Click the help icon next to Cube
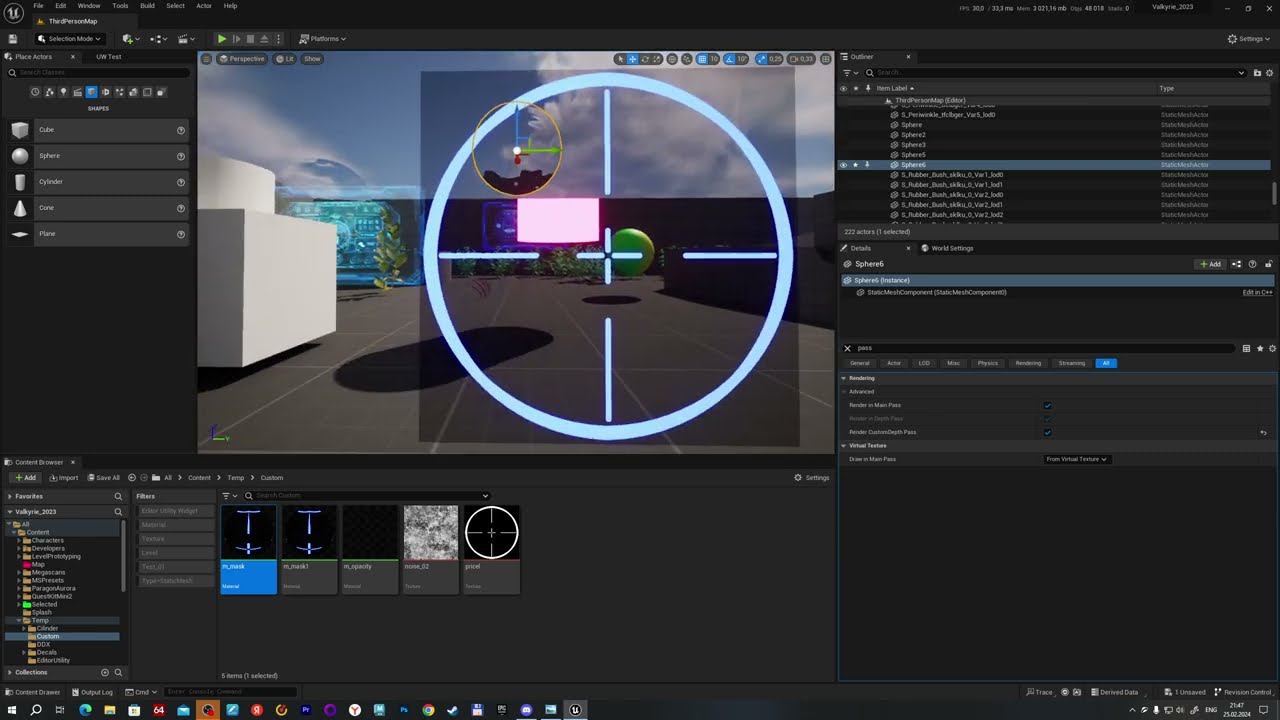1280x720 pixels. (x=181, y=130)
